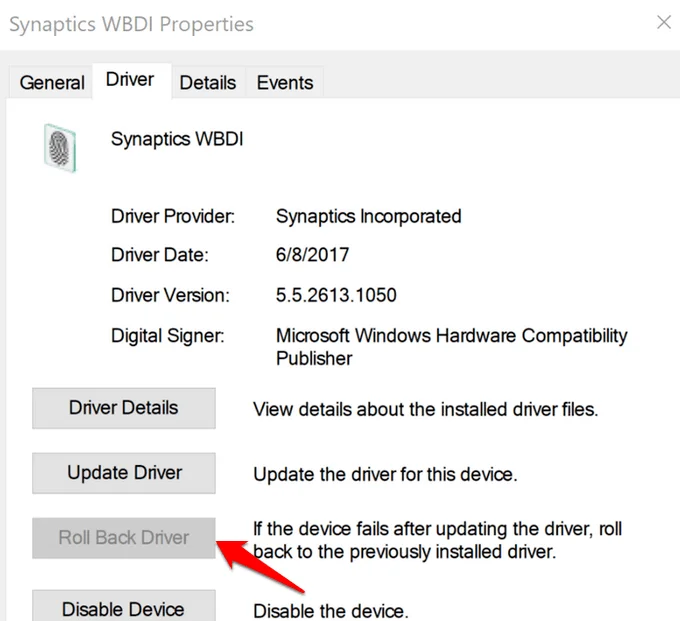Open the Details tab

(x=208, y=82)
